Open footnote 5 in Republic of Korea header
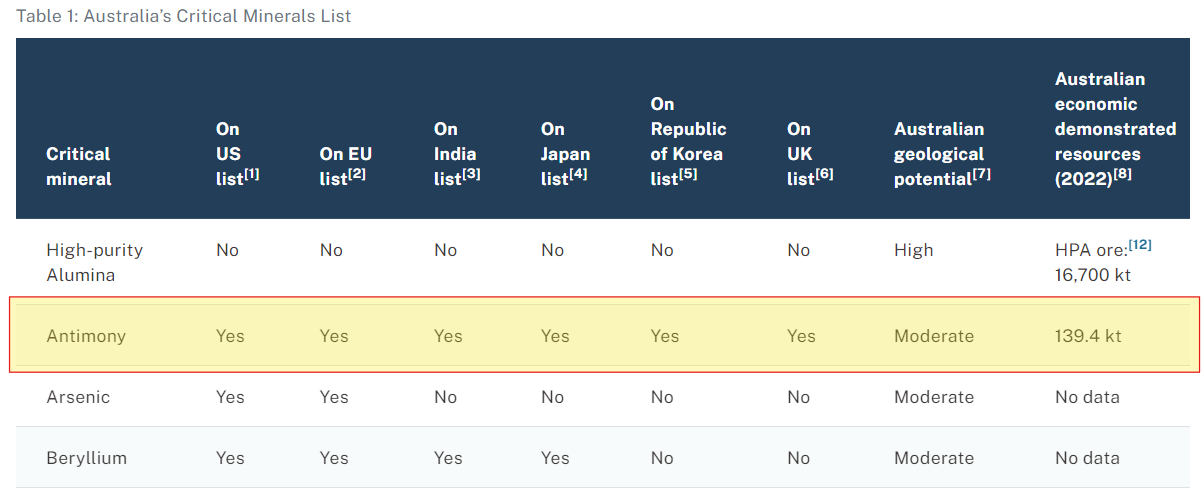Viewport: 1201px width, 492px height. (x=688, y=174)
